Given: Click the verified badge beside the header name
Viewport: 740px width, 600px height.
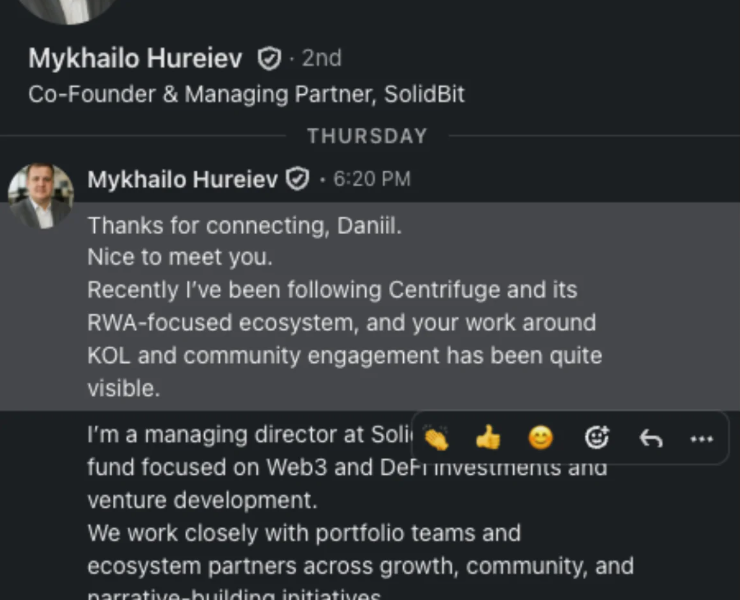Looking at the screenshot, I should click(x=269, y=59).
